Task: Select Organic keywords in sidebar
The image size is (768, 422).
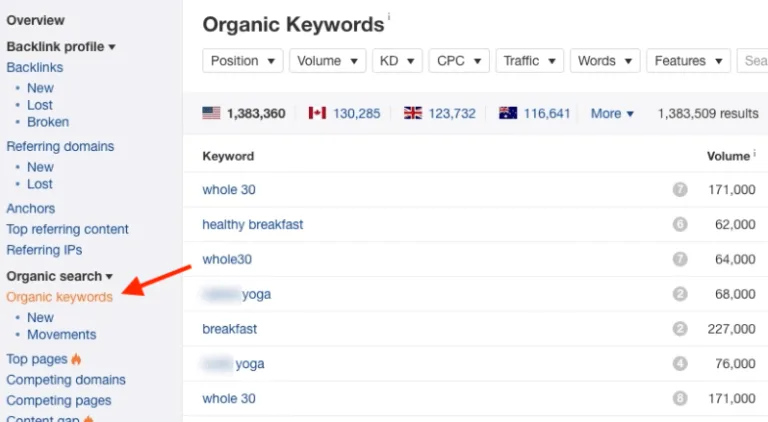Action: (59, 297)
